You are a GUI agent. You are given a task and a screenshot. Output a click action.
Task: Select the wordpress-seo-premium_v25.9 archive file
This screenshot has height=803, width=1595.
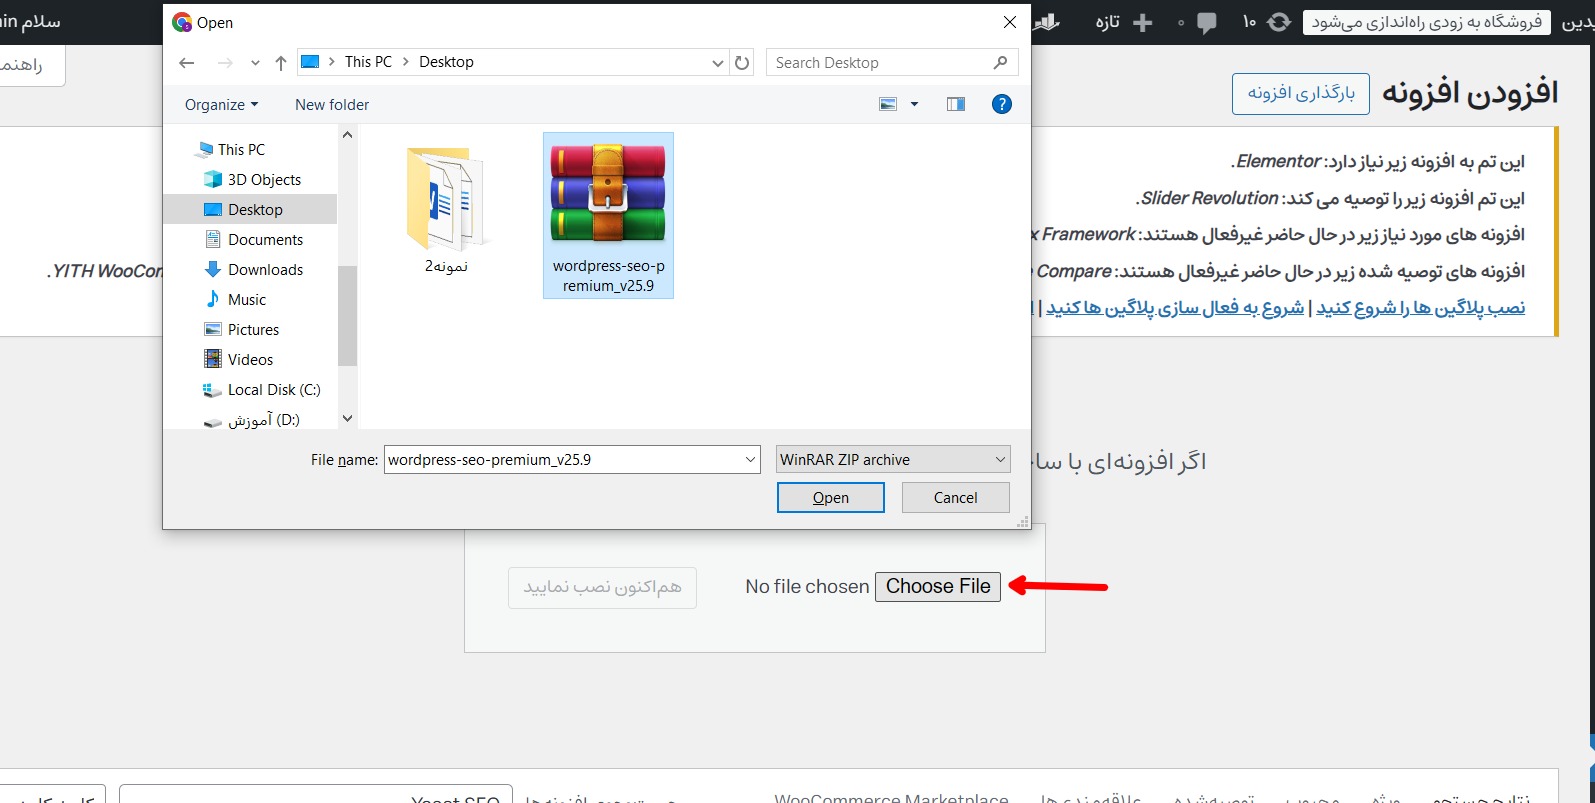tap(608, 215)
